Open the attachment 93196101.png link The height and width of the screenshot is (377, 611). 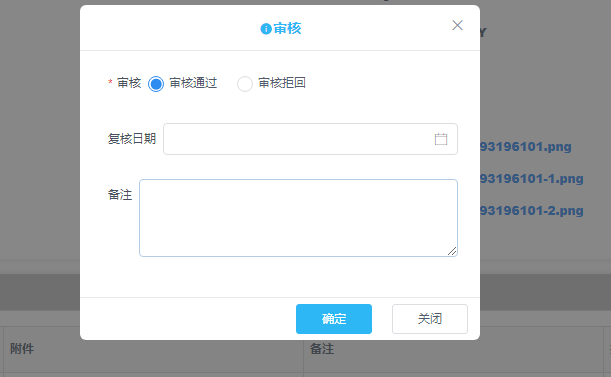(526, 147)
